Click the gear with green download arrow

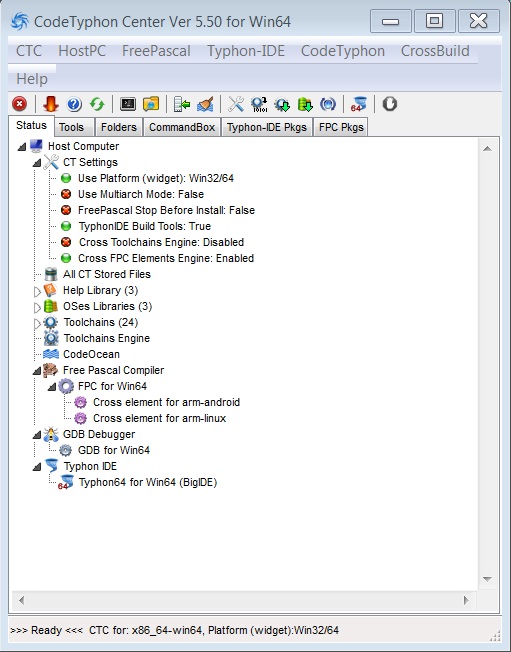(x=282, y=104)
